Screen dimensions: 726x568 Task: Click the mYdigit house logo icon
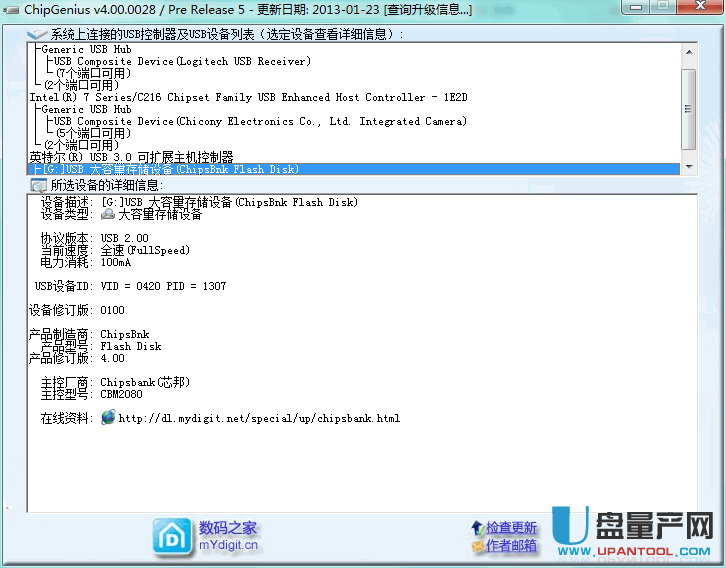coord(173,536)
